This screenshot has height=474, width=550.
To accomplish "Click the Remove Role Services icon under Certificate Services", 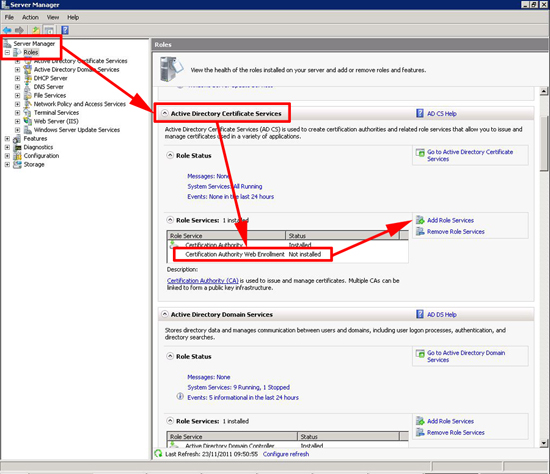I will click(x=420, y=231).
